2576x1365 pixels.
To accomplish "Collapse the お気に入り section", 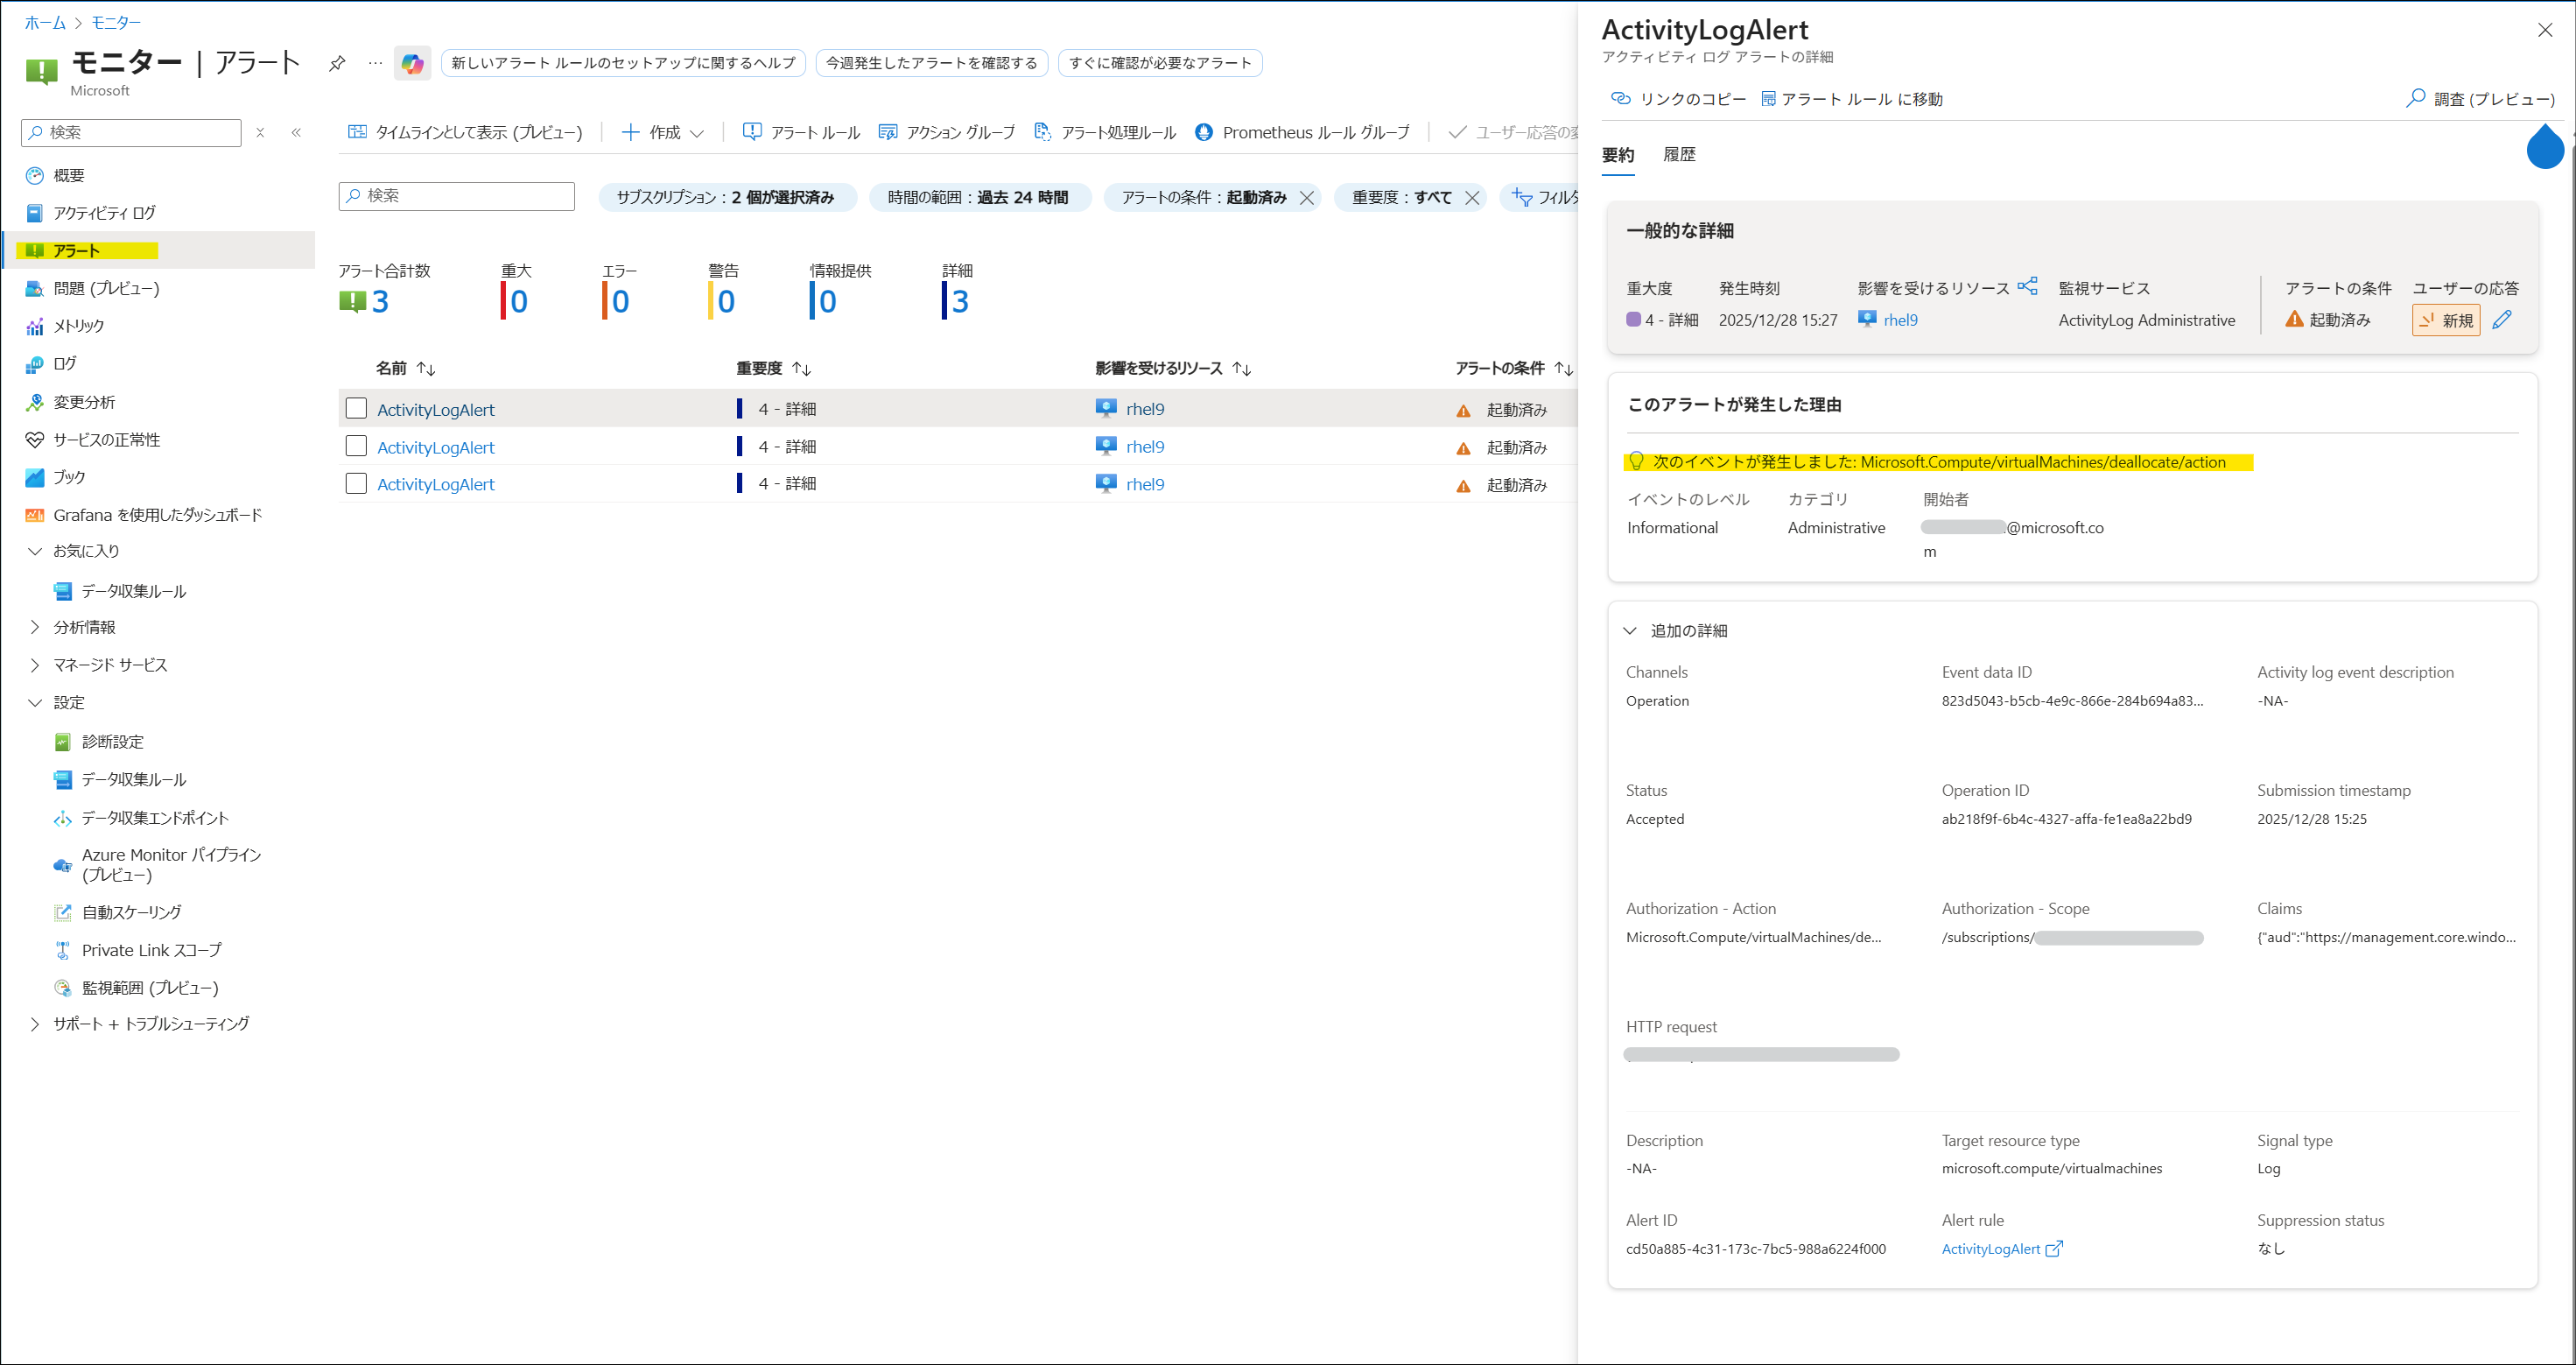I will pos(35,551).
